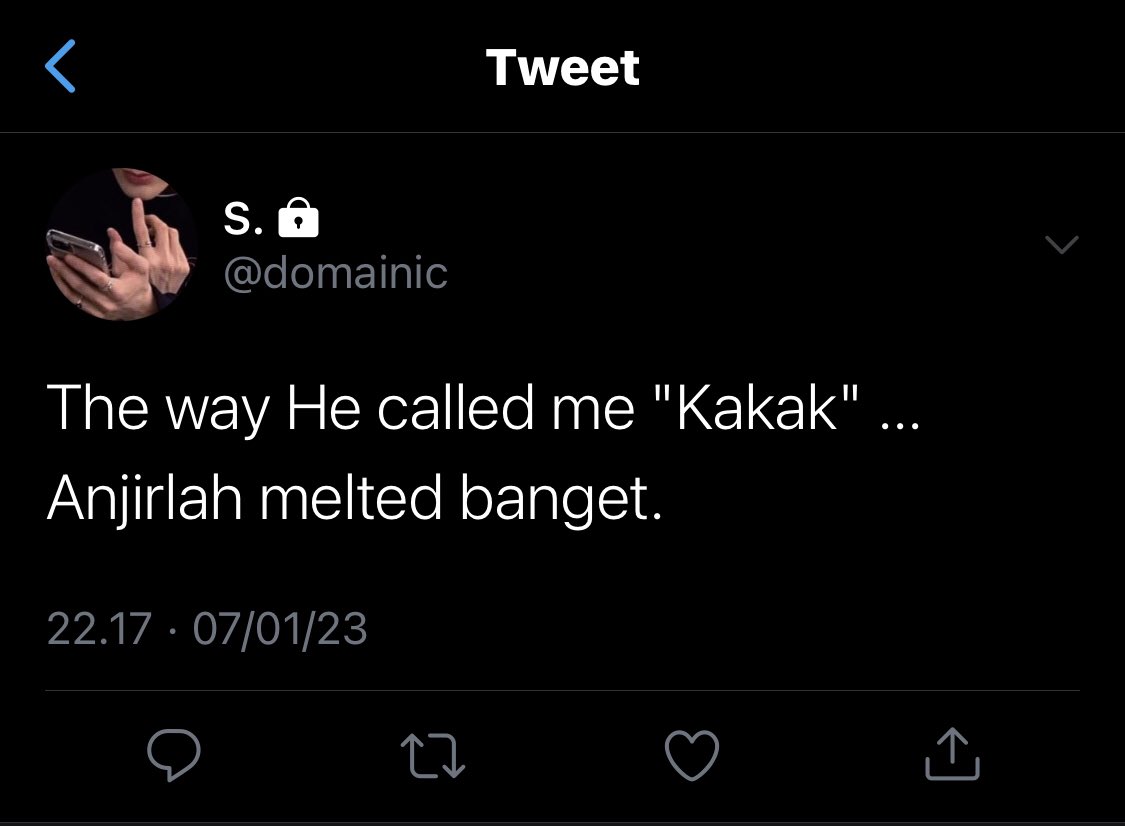Go back using the blue arrow
Screen dimensions: 1125x826
(x=60, y=66)
